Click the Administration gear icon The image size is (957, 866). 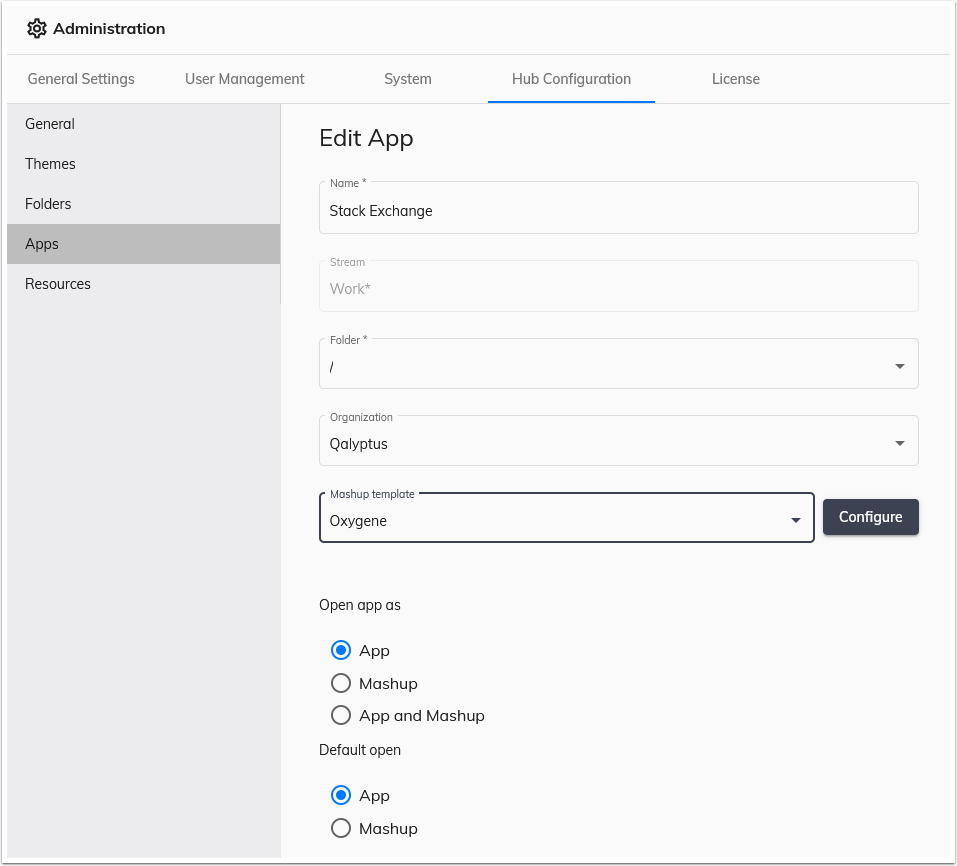(37, 28)
